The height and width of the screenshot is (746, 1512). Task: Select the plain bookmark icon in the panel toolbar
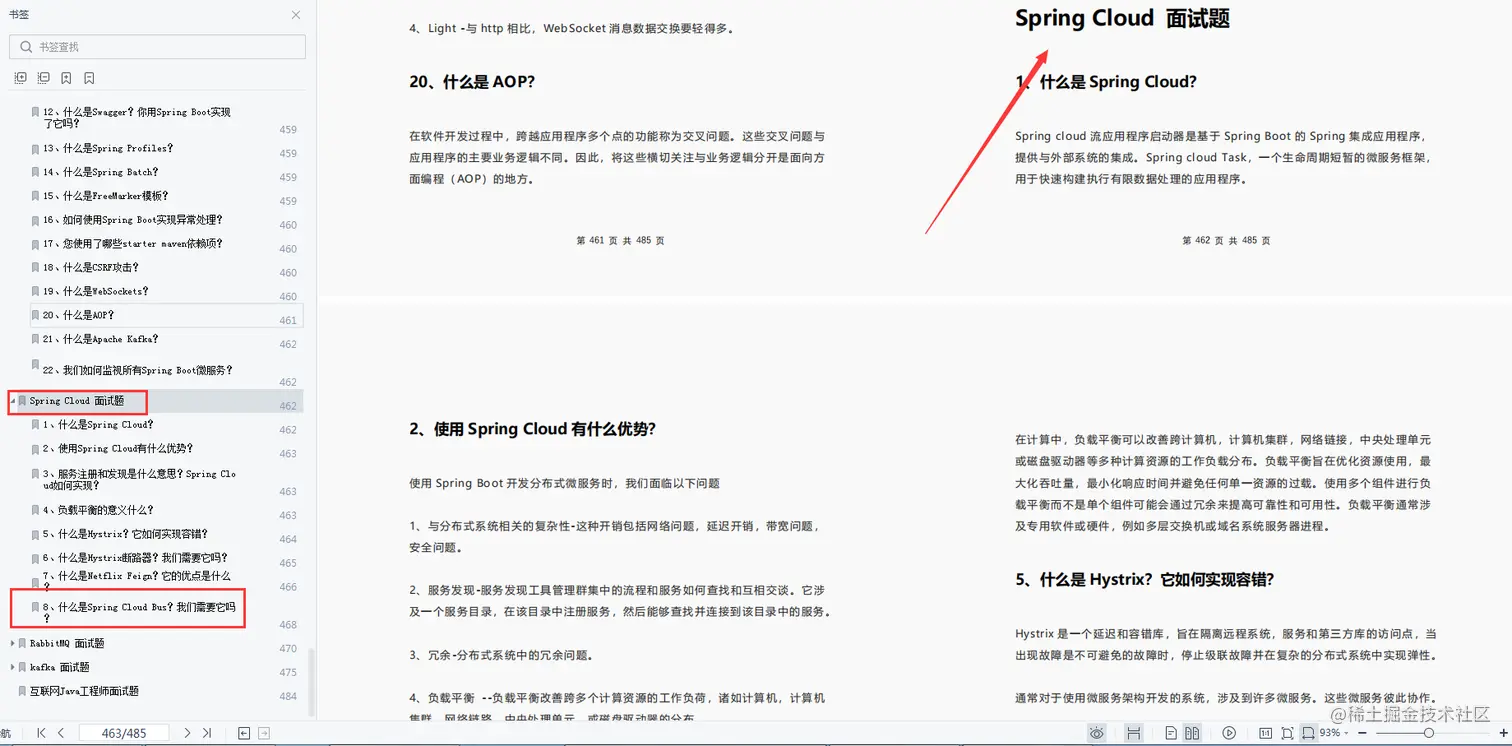coord(88,77)
